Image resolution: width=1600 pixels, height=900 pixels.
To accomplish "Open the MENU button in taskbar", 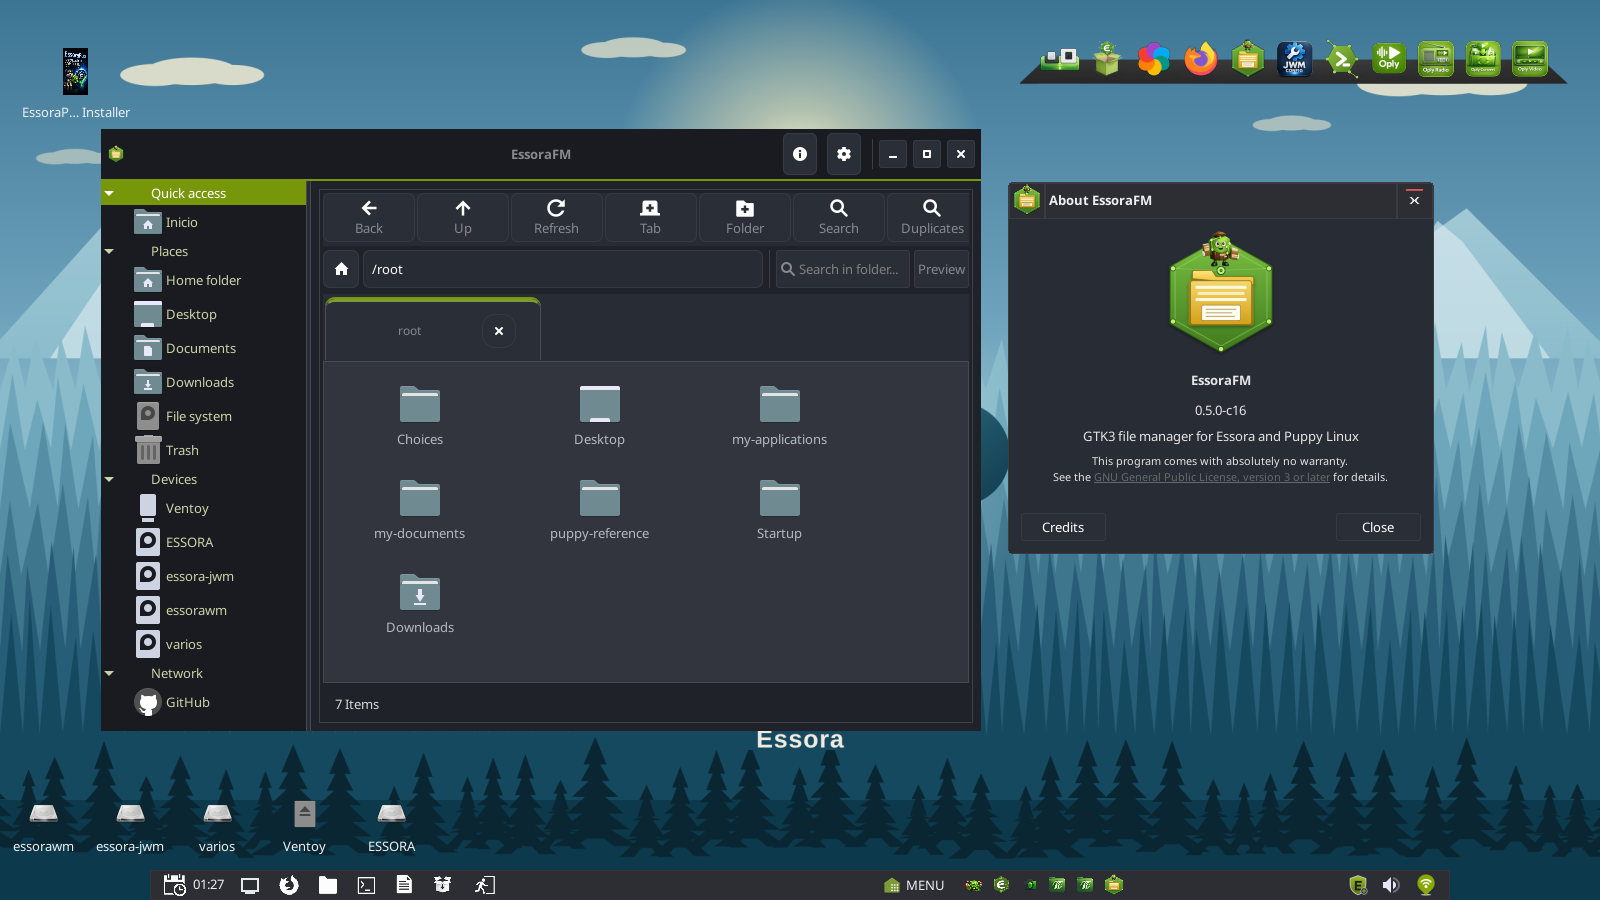I will pos(914,885).
